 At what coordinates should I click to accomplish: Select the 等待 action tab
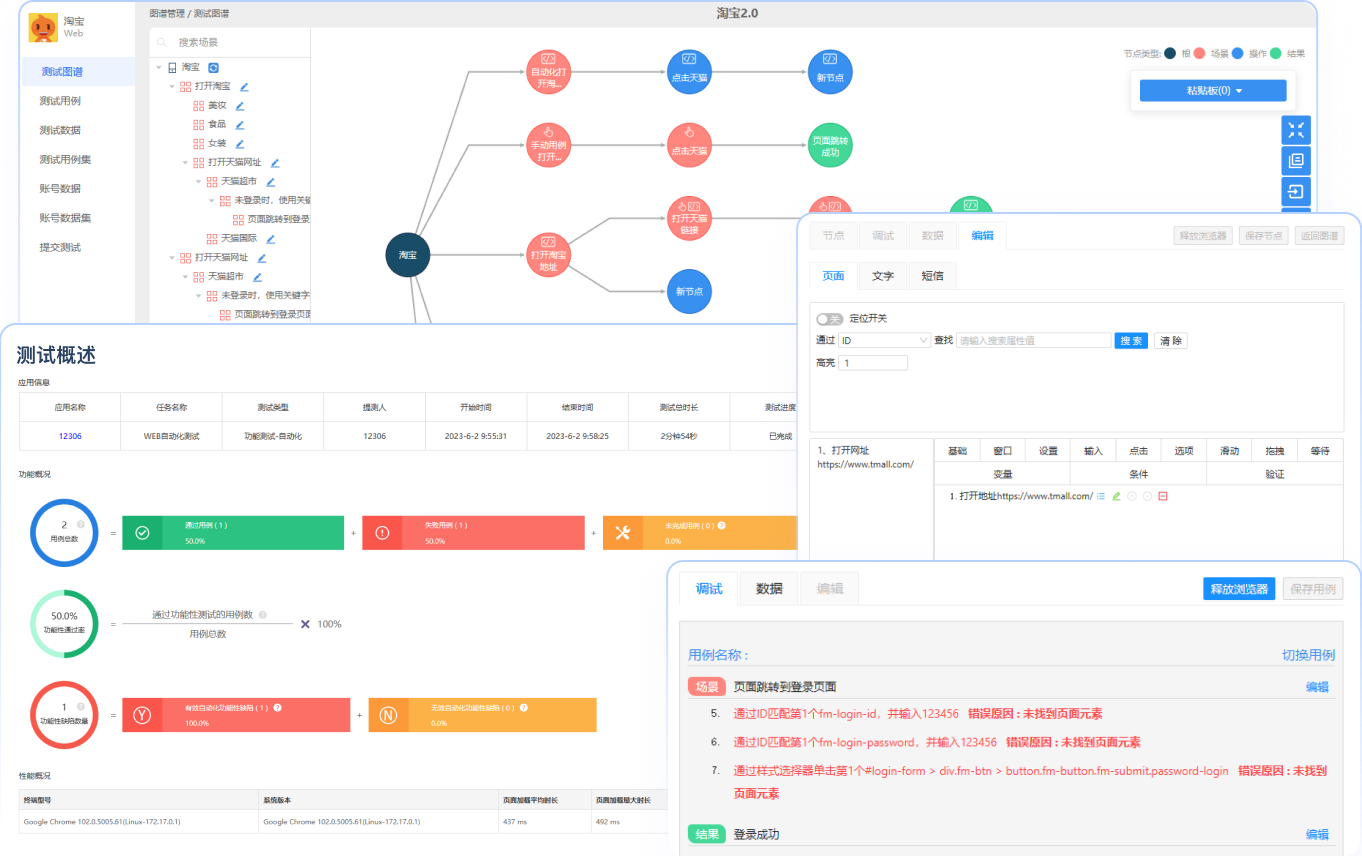click(x=1319, y=451)
